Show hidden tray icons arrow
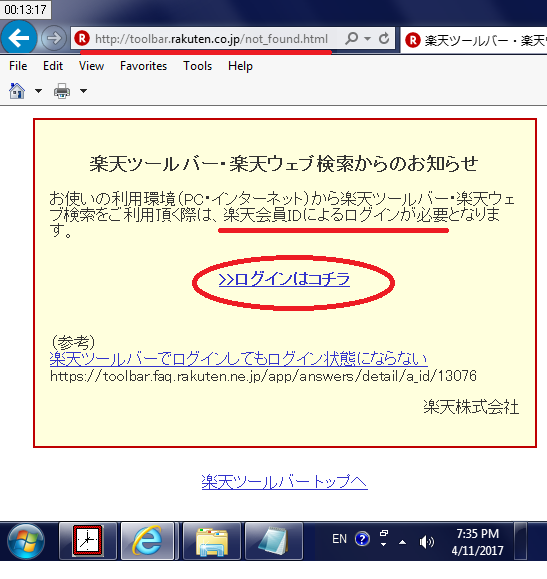547x579 pixels. 403,542
